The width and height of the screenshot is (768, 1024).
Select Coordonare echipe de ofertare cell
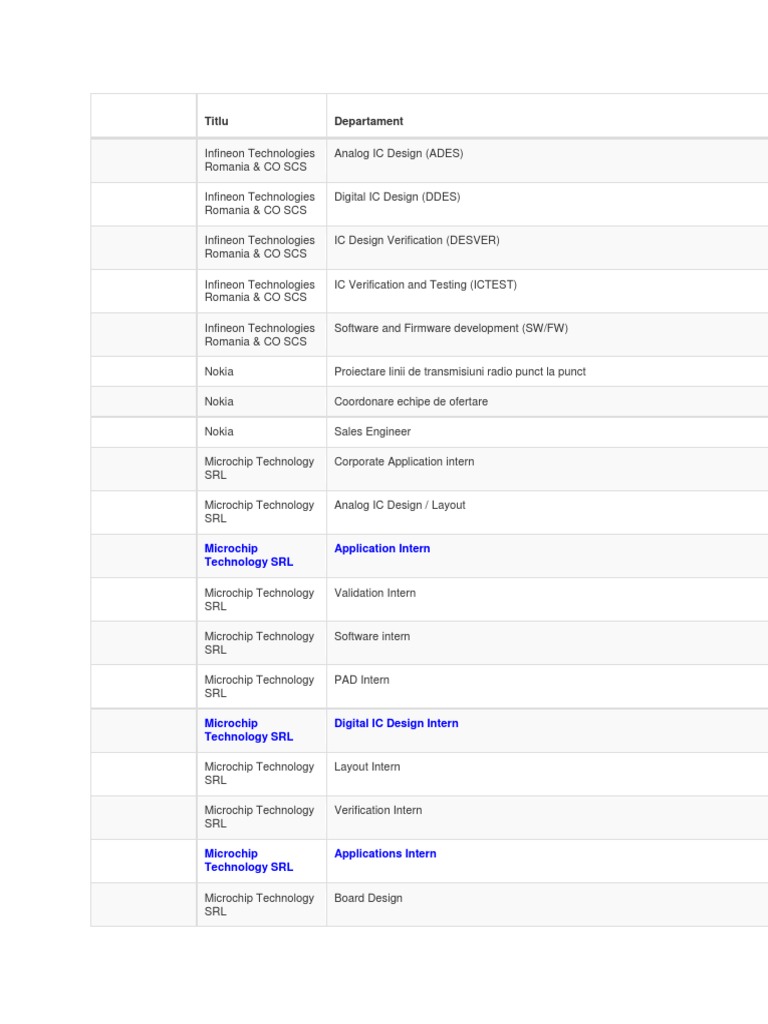click(x=410, y=402)
